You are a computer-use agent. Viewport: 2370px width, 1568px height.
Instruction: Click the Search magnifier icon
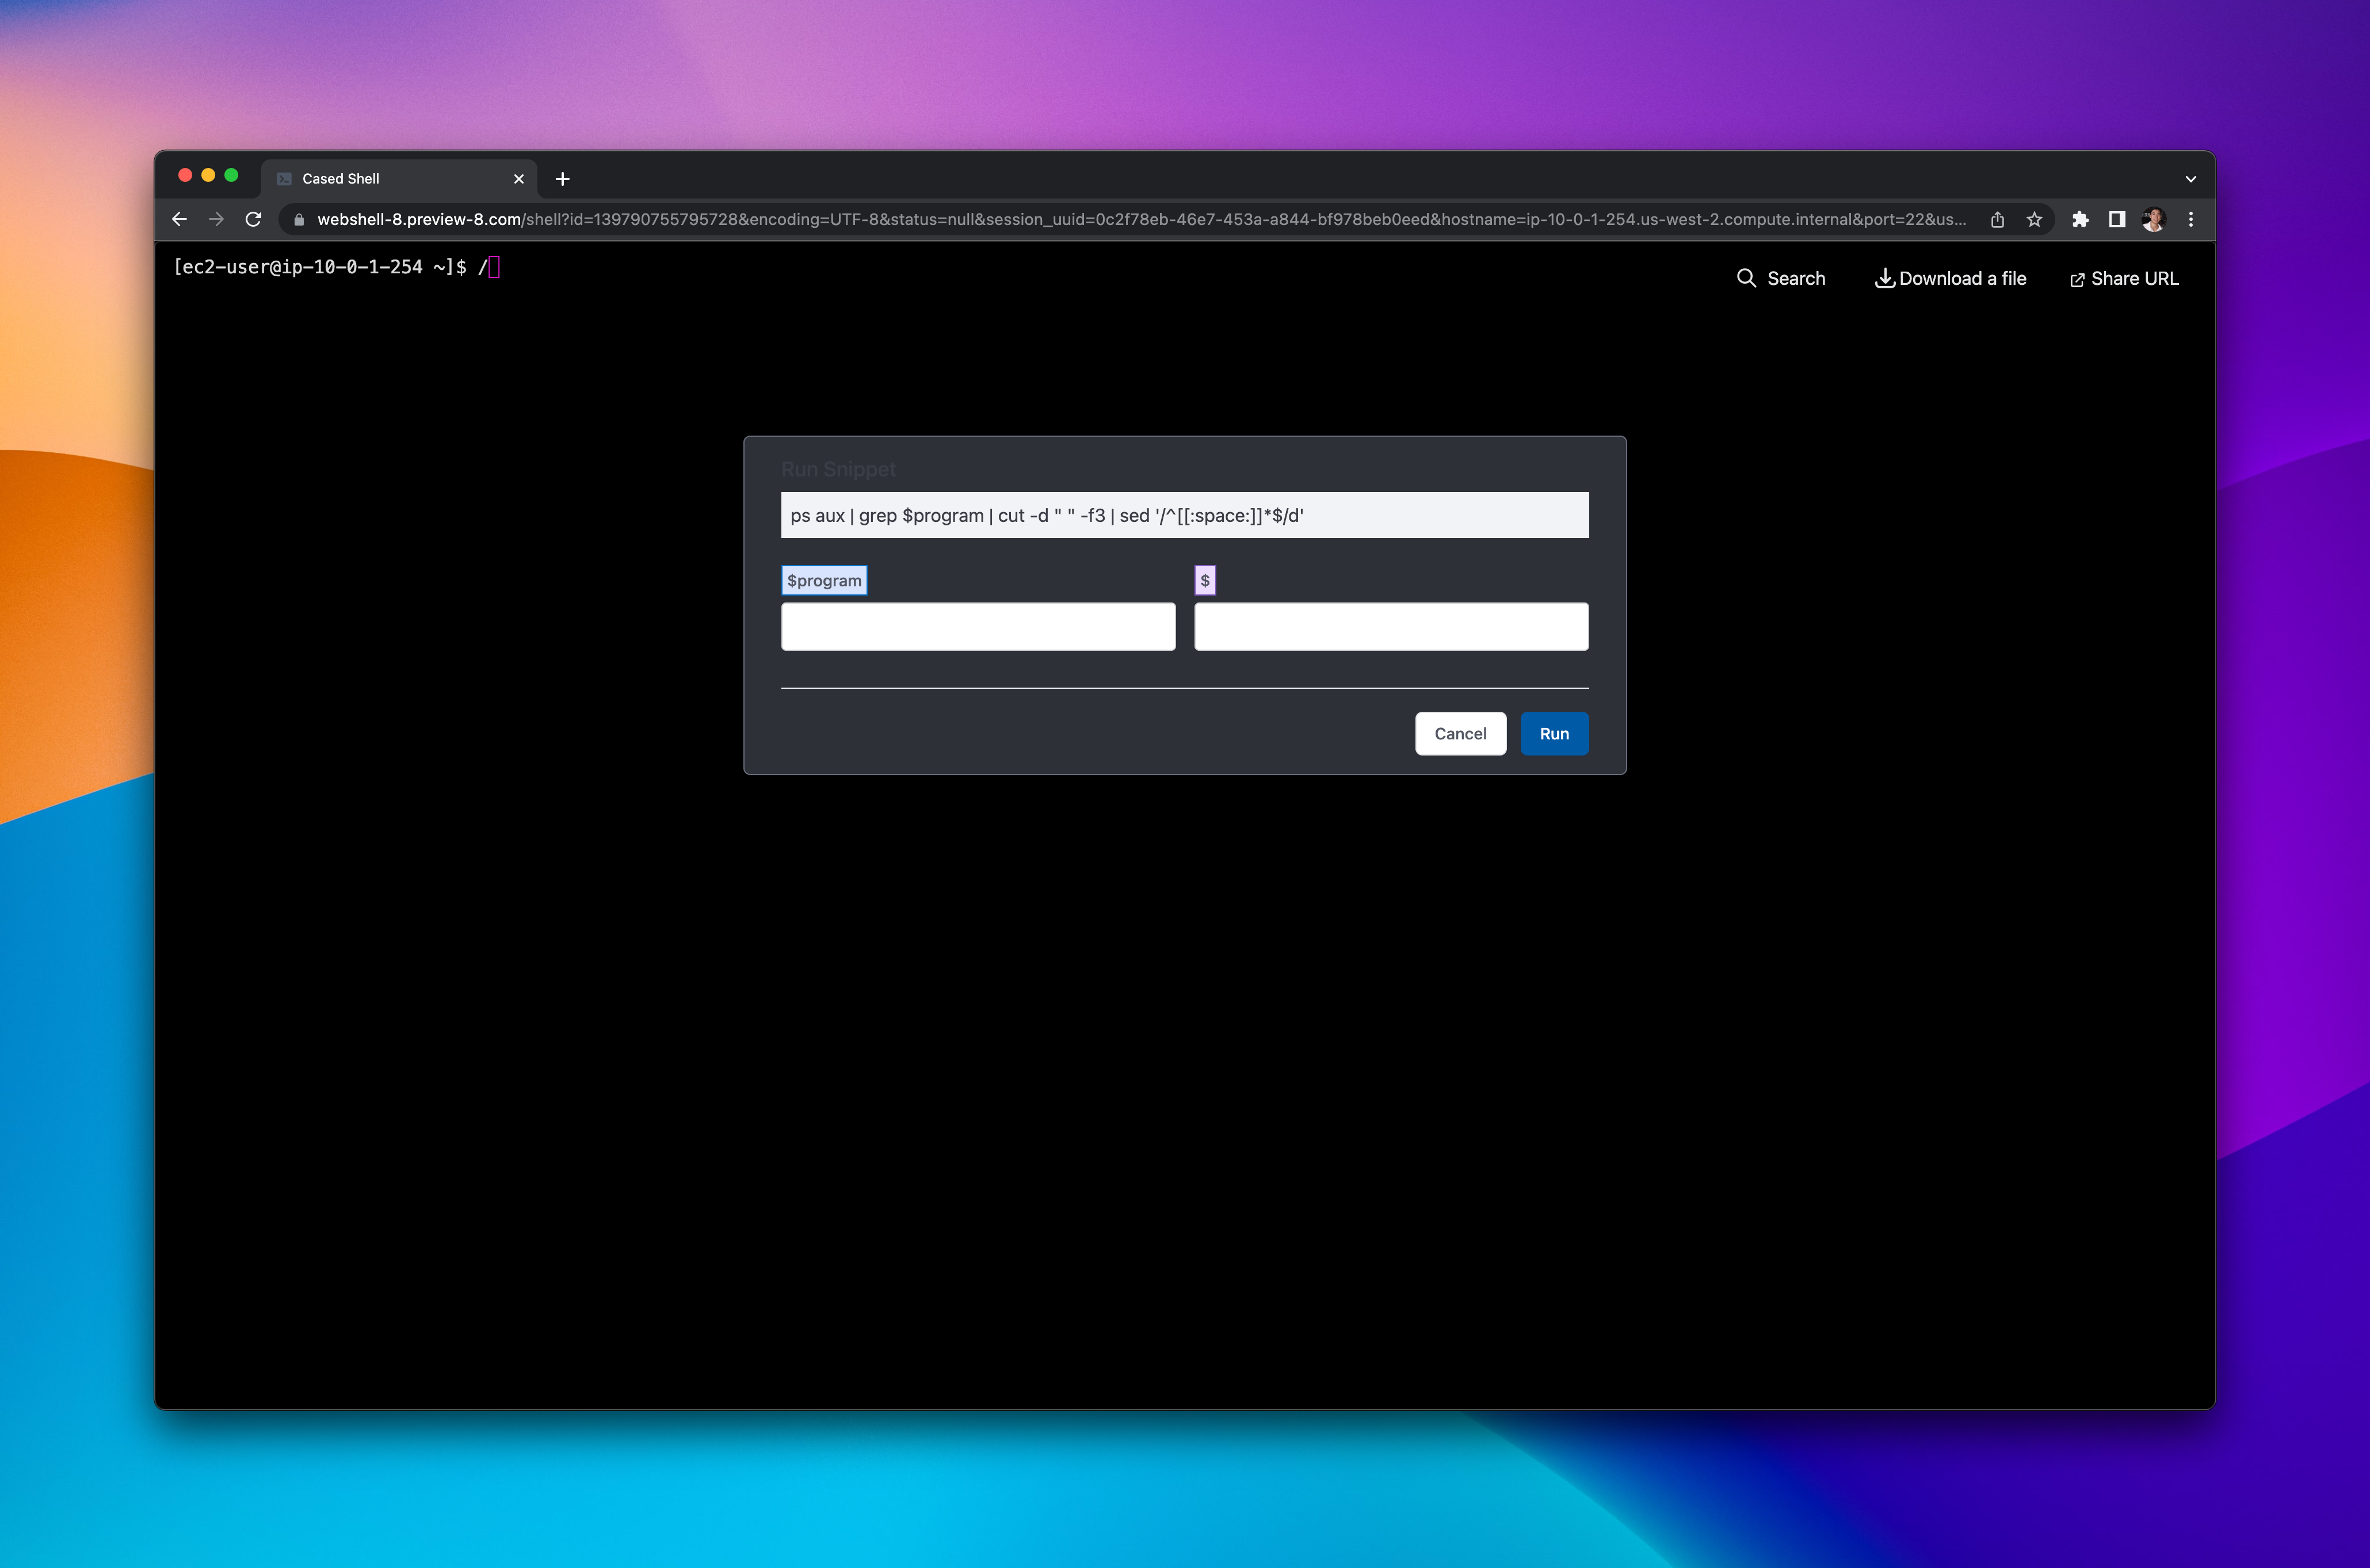[x=1747, y=278]
